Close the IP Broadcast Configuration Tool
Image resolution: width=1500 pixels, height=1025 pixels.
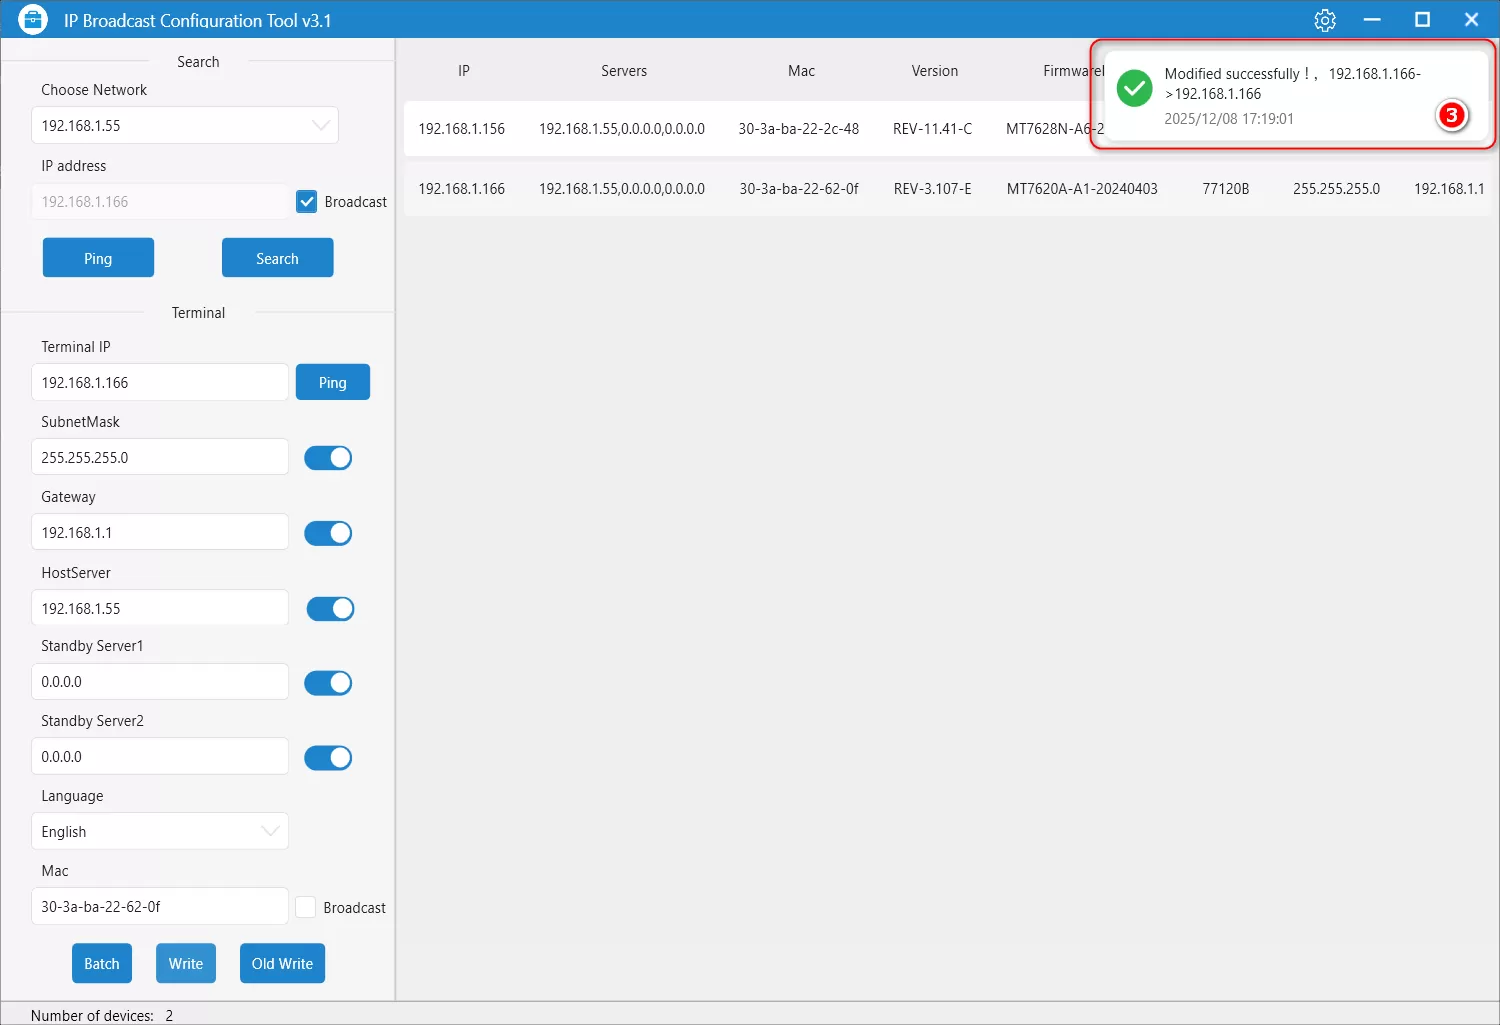(1471, 20)
